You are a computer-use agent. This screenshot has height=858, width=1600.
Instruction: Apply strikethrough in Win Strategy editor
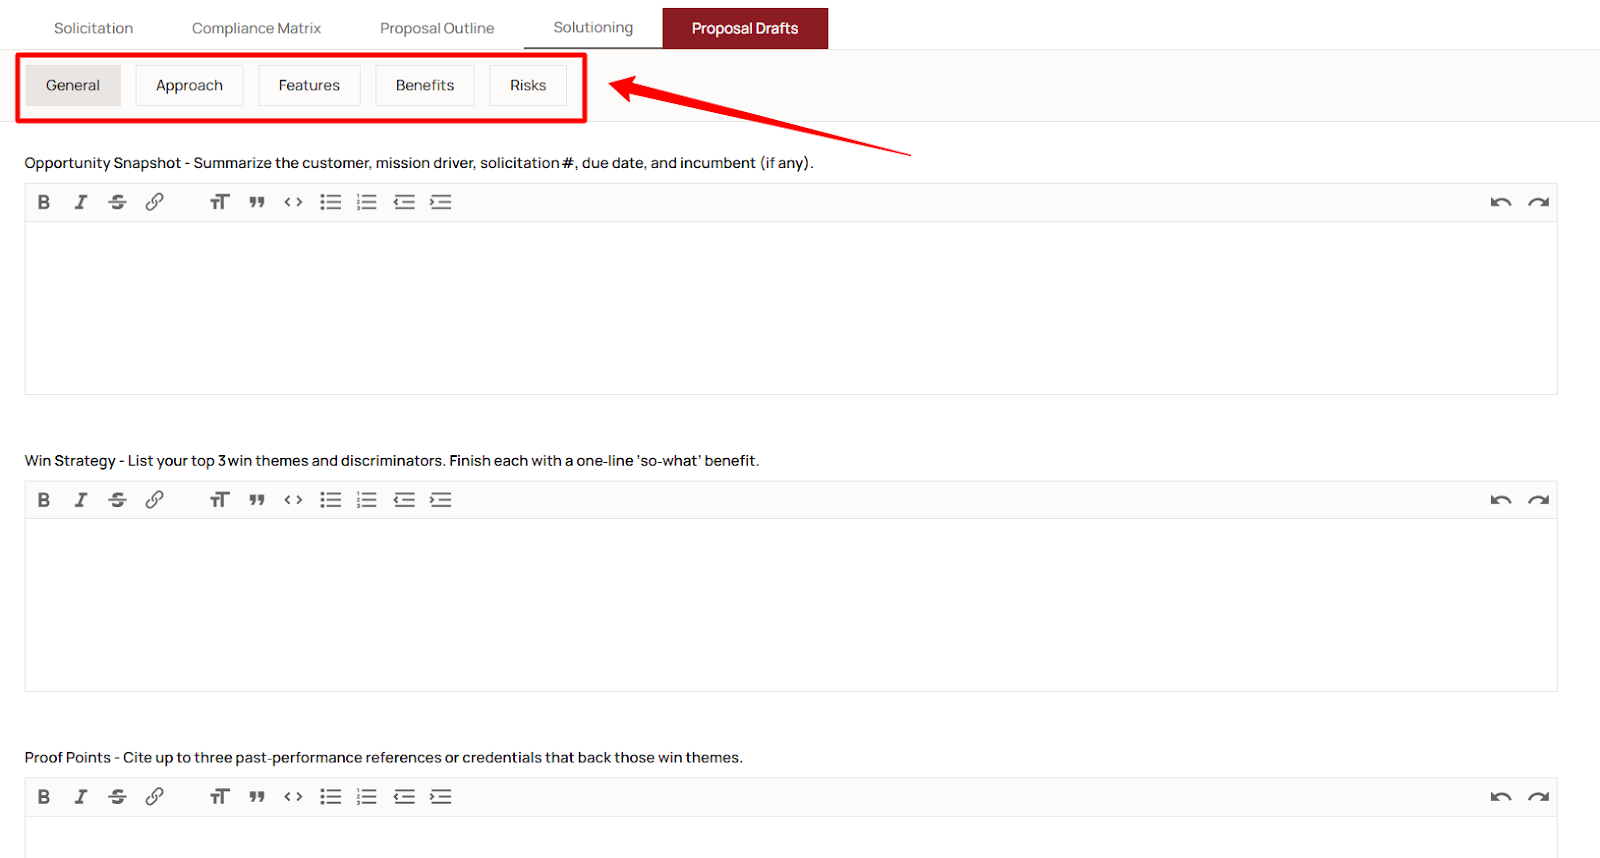(117, 500)
